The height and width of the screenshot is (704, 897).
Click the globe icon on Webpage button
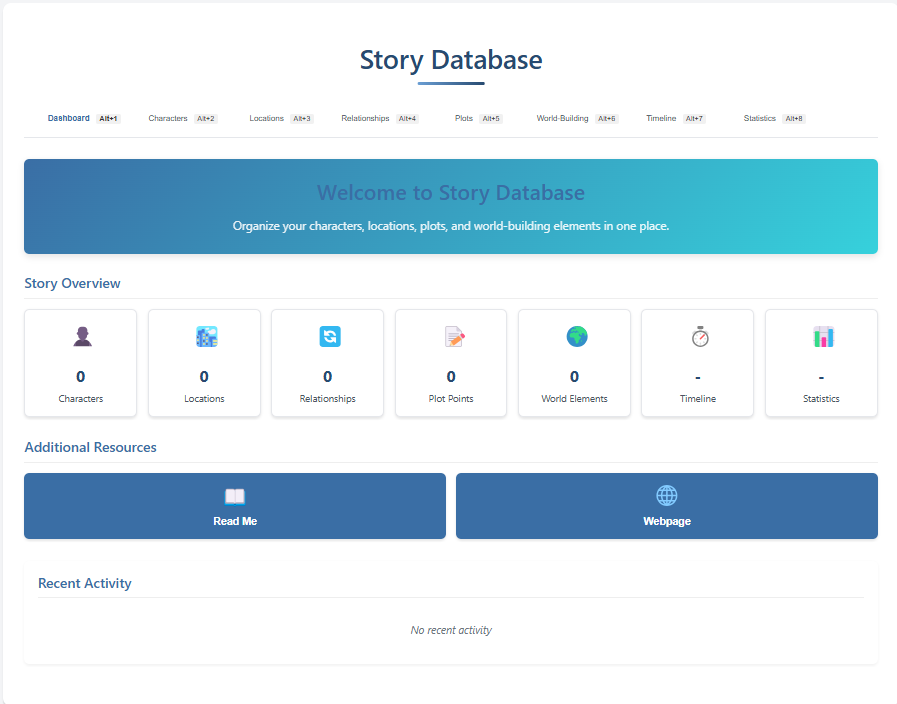tap(666, 495)
